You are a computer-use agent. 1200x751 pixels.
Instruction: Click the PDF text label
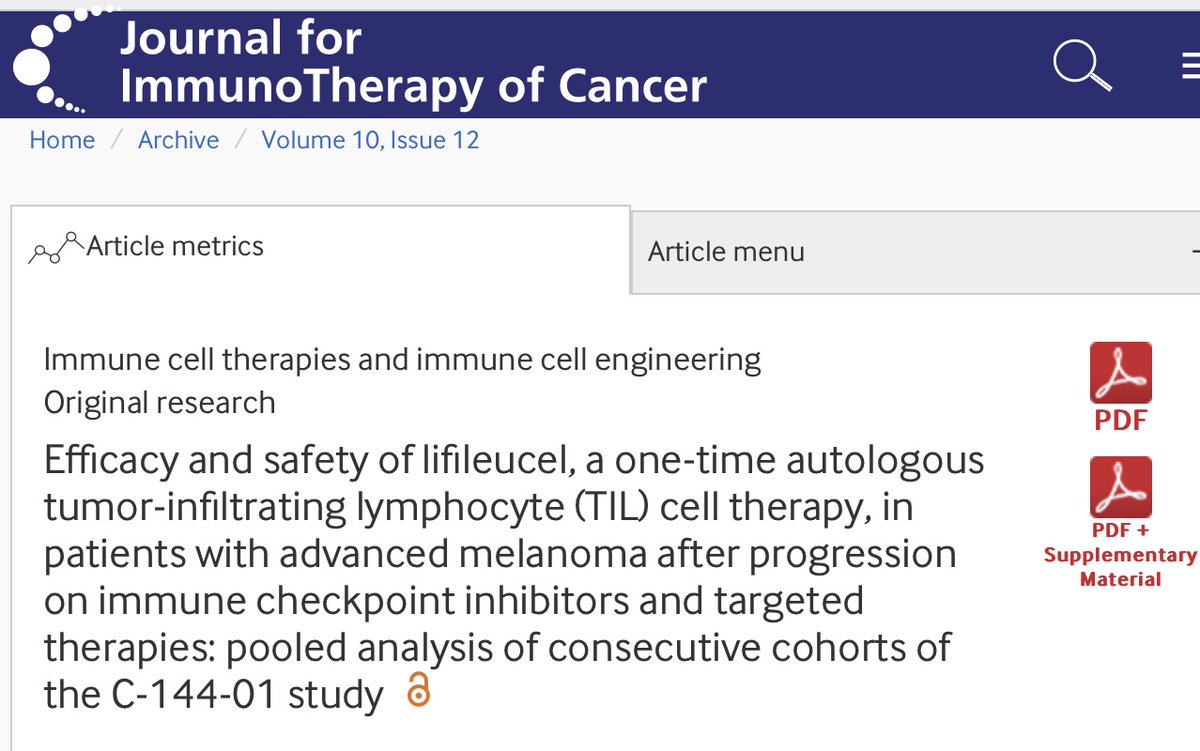pyautogui.click(x=1121, y=420)
